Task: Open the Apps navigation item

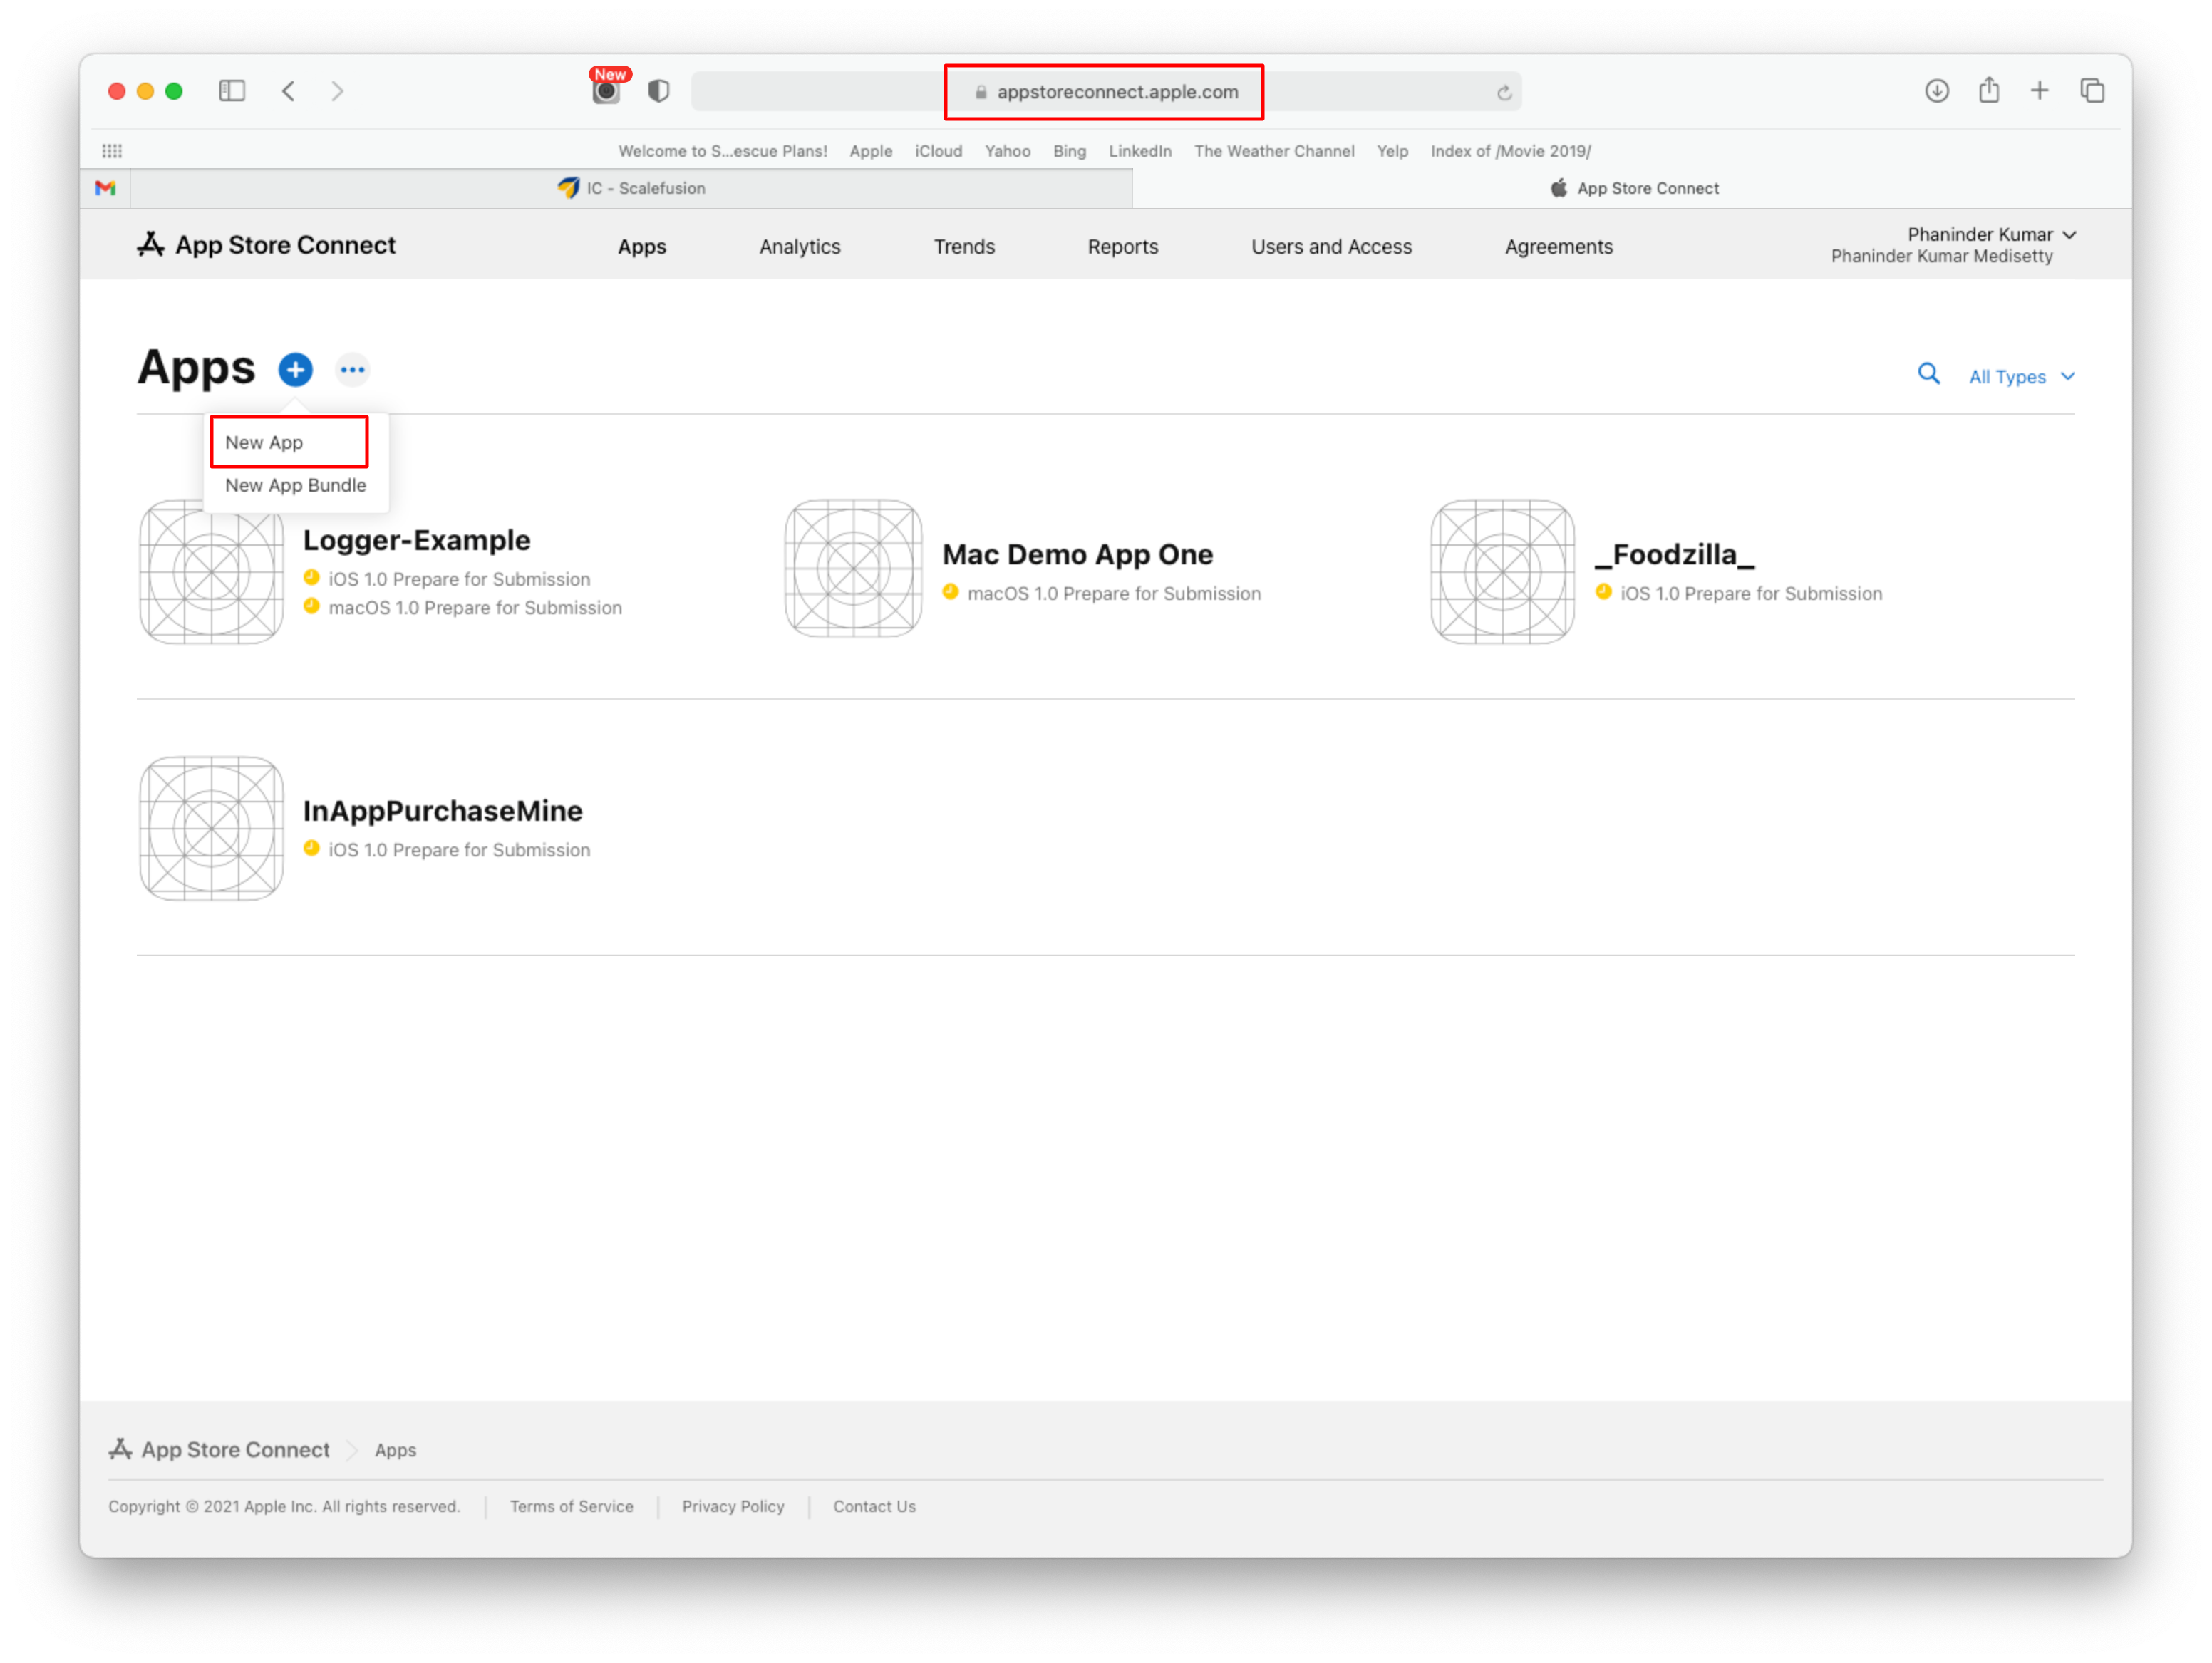Action: 642,247
